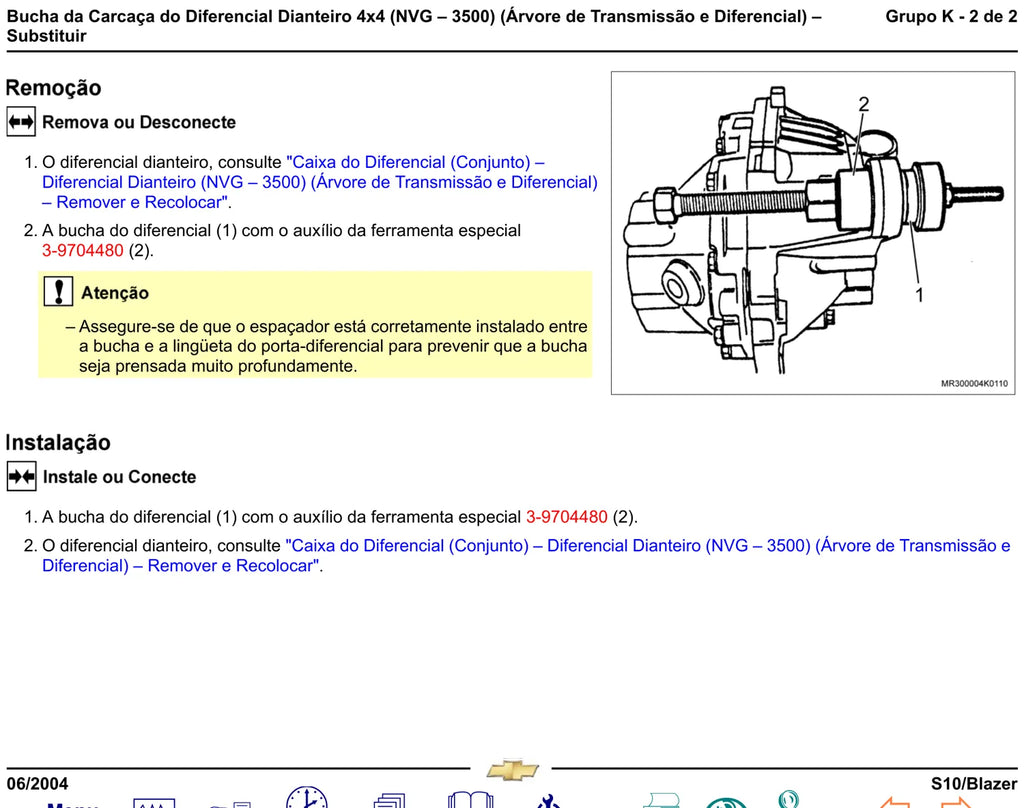Go to previous page with orange left arrow
Image resolution: width=1024 pixels, height=808 pixels.
894,803
